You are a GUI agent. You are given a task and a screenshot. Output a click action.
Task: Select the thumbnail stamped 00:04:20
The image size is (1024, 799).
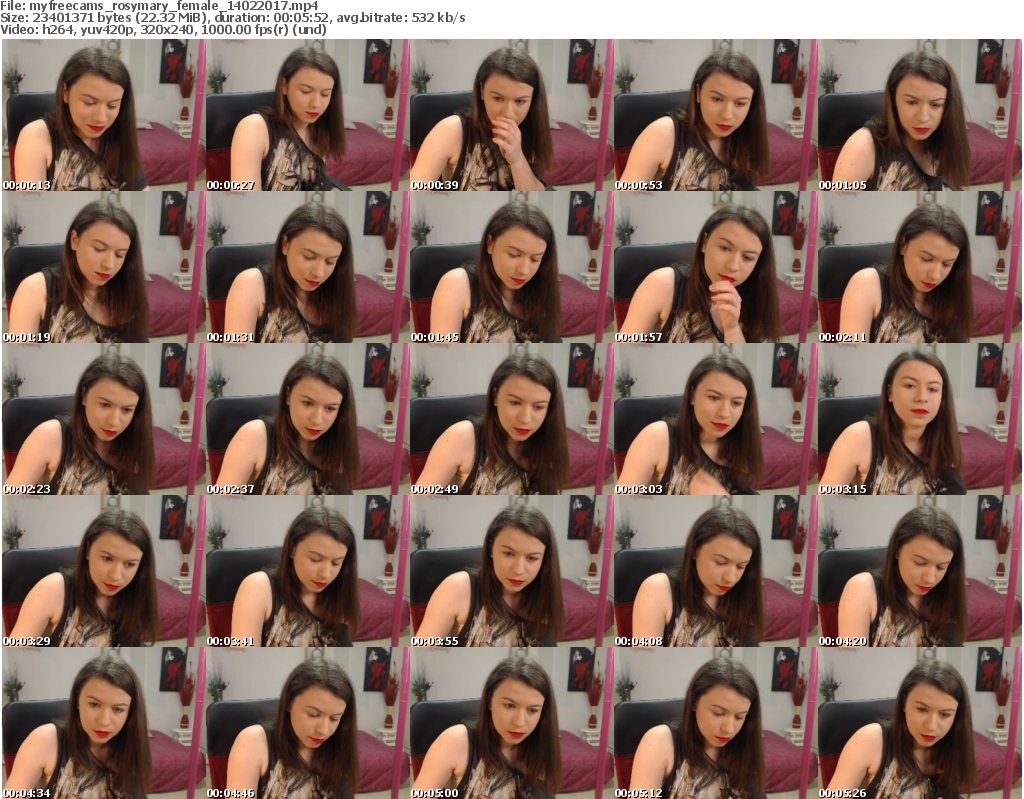(919, 571)
